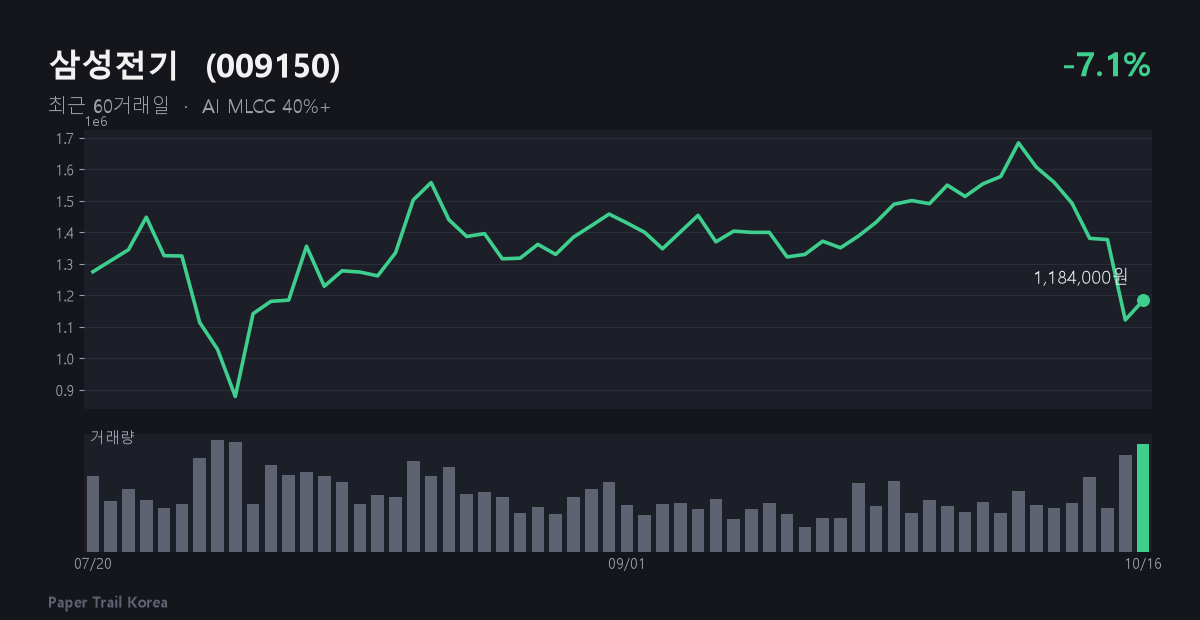1200x620 pixels.
Task: Select the green highlighted volume bar
Action: [x=1143, y=497]
